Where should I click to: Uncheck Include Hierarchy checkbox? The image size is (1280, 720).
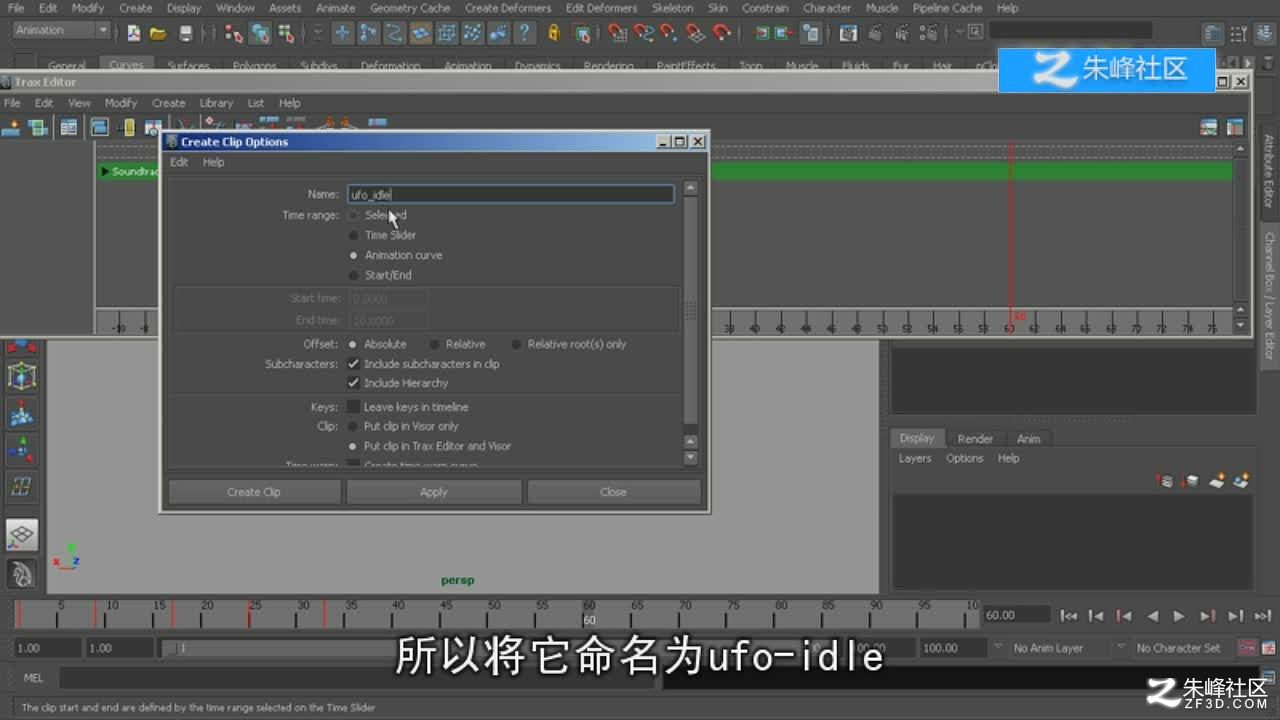(x=353, y=383)
